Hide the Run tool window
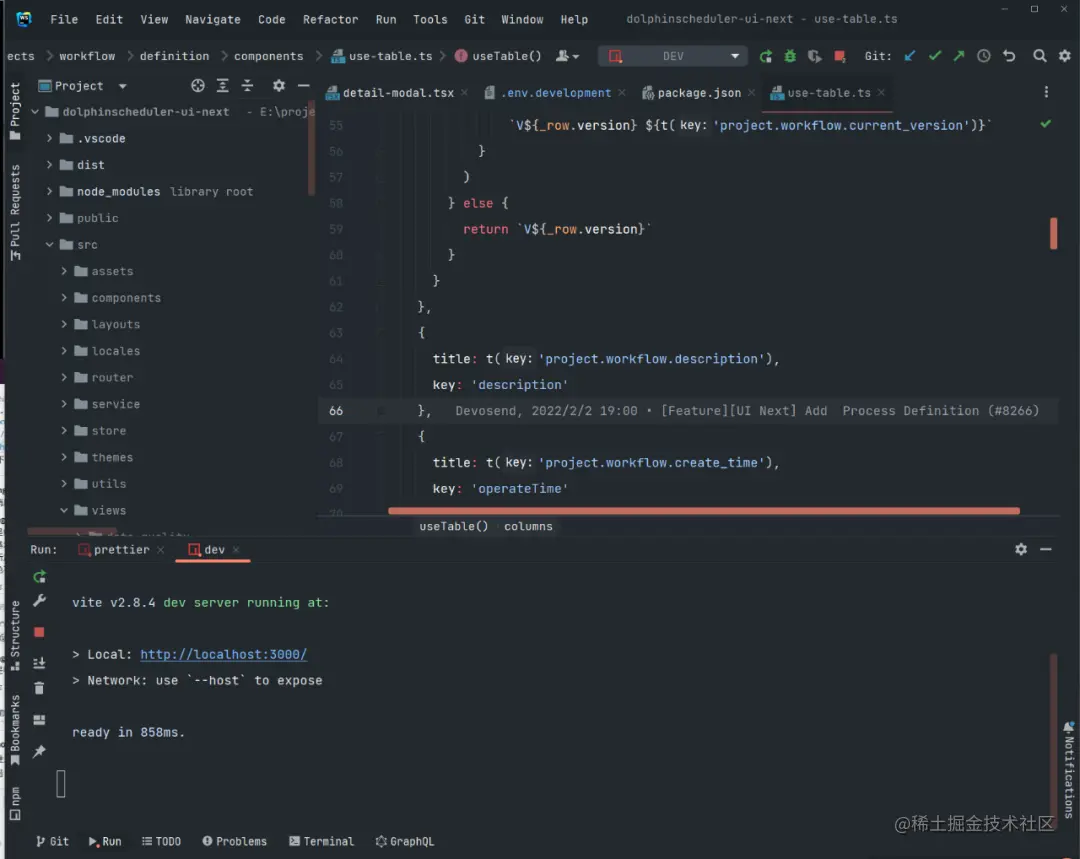 1046,549
